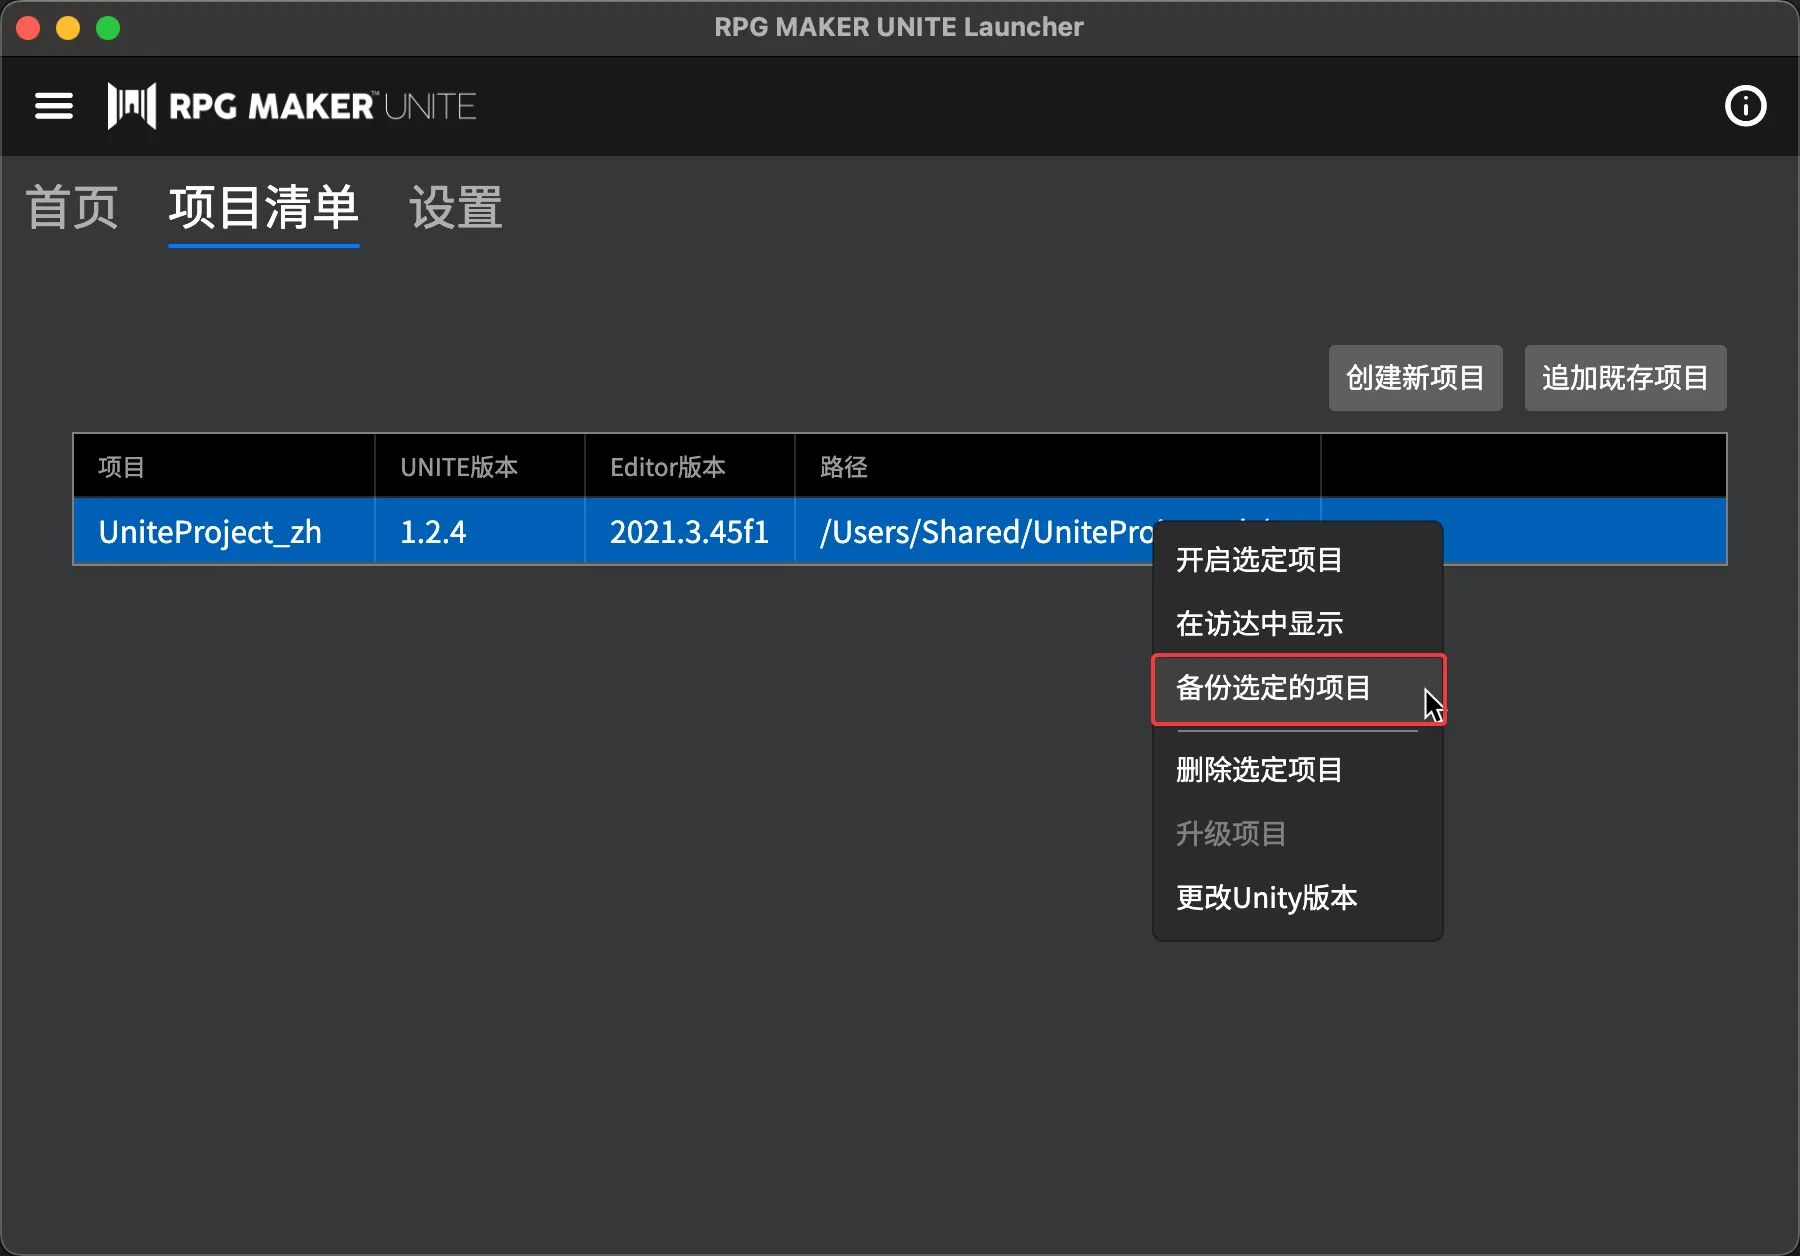Click the RPG Maker Unite logo
This screenshot has height=1256, width=1800.
coord(292,106)
